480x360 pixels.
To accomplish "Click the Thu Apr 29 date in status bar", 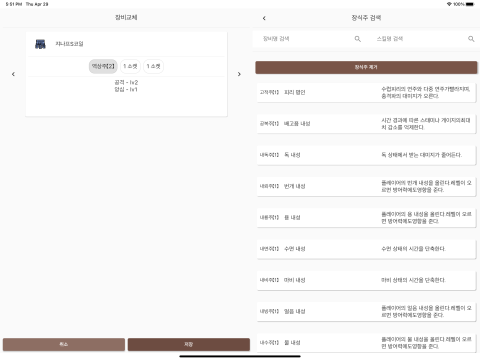I will coord(37,4).
